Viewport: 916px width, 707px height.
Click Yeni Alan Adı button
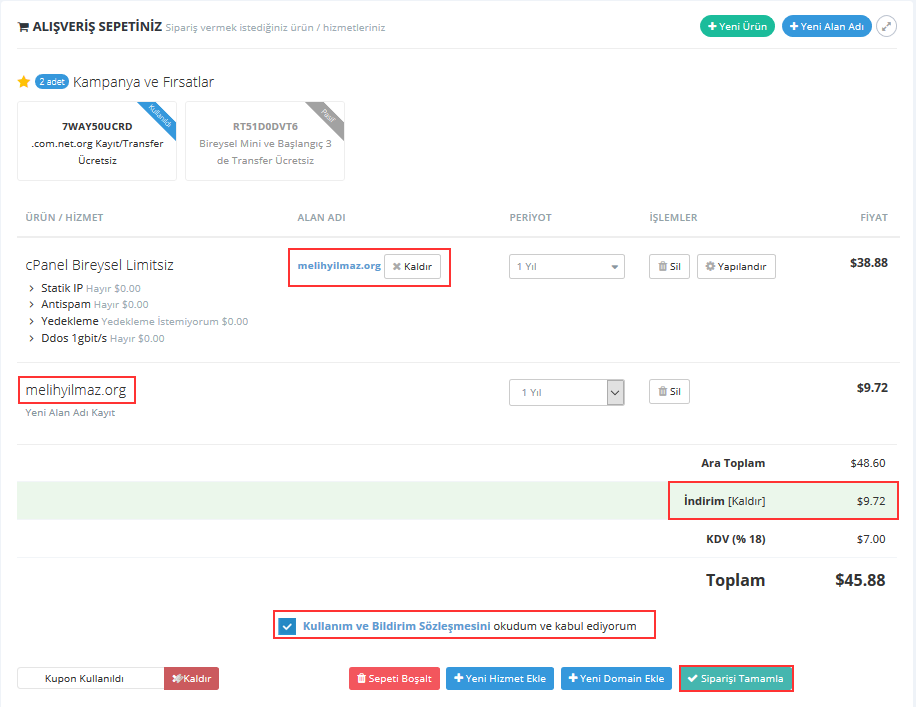coord(826,27)
